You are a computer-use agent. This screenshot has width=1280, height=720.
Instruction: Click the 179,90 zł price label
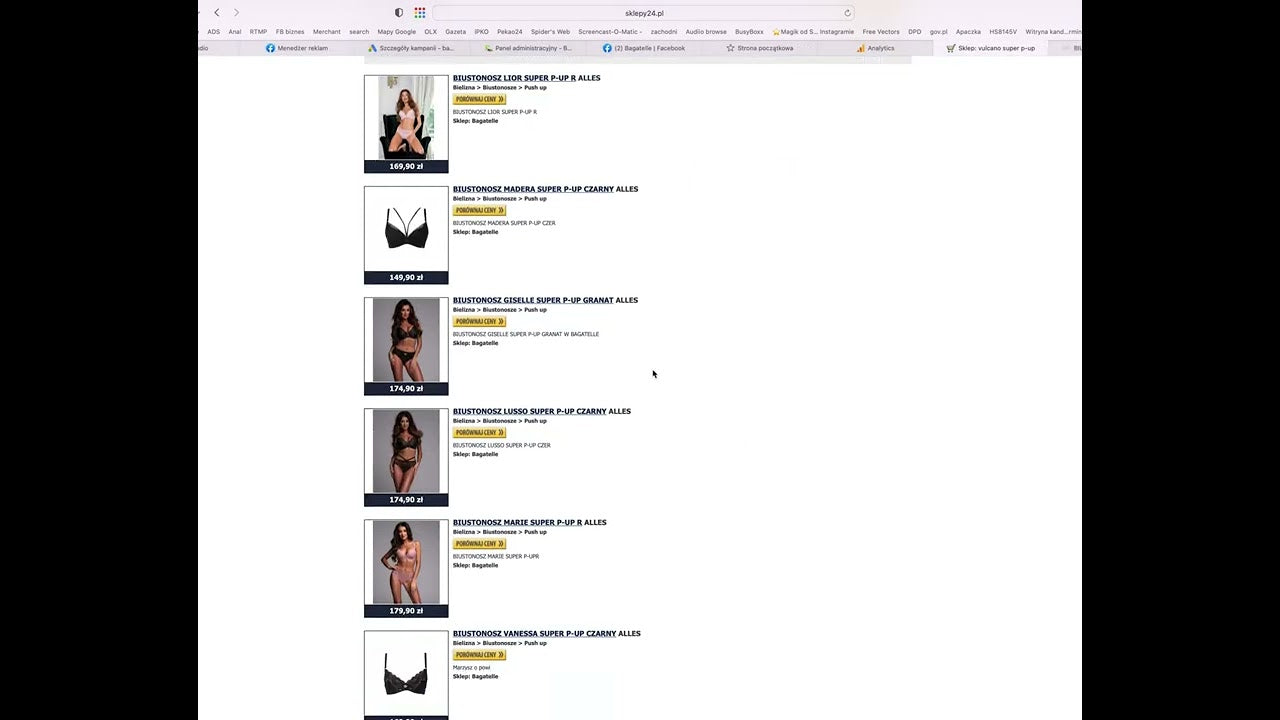(x=406, y=610)
